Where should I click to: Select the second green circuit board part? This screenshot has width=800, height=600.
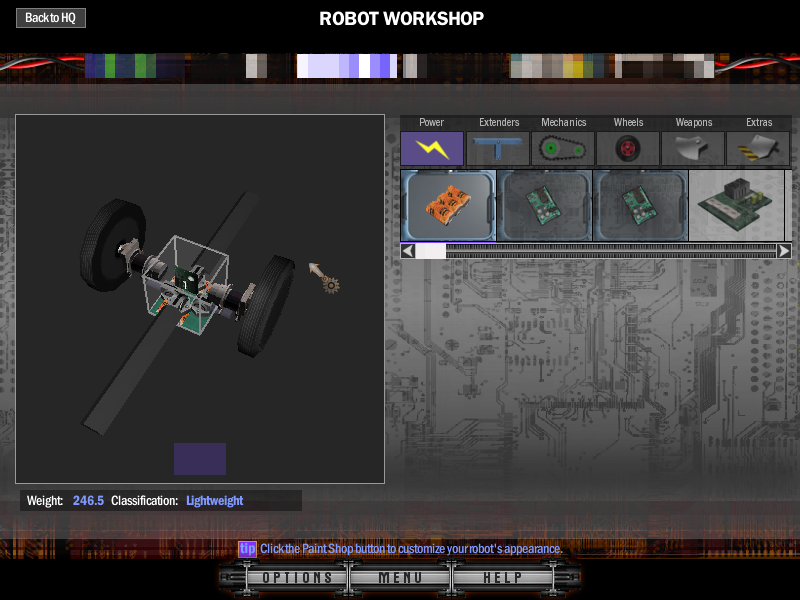click(x=544, y=205)
